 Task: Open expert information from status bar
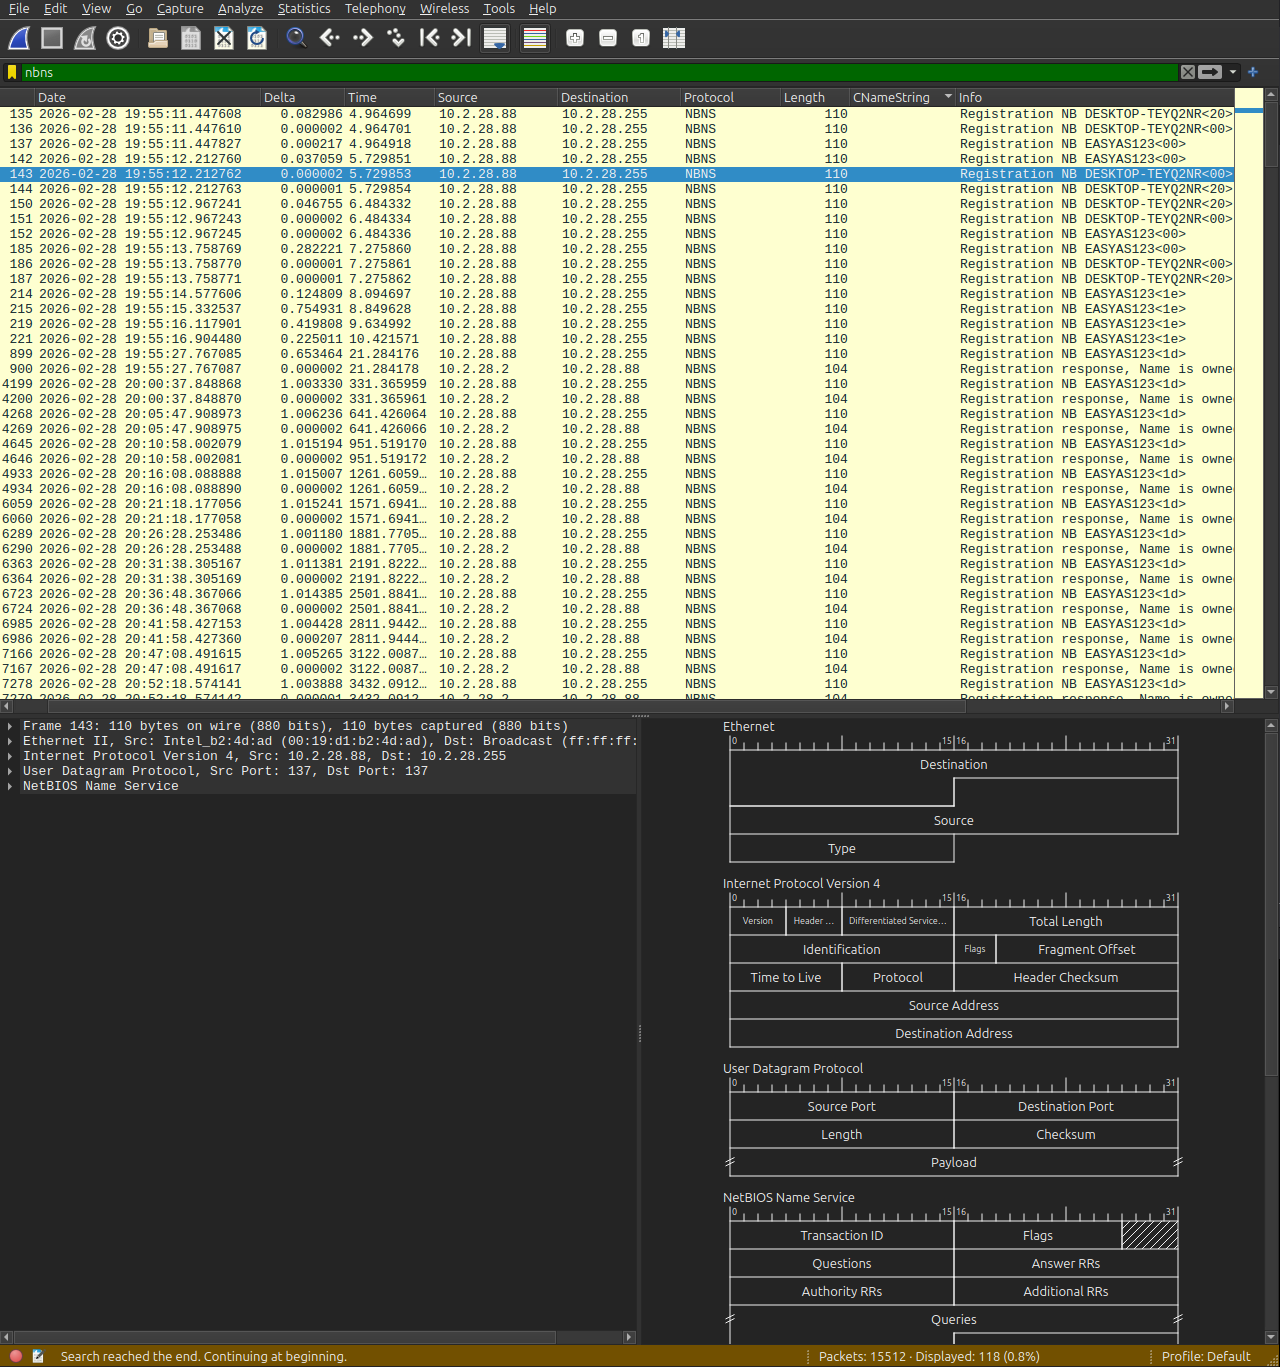click(x=16, y=1356)
